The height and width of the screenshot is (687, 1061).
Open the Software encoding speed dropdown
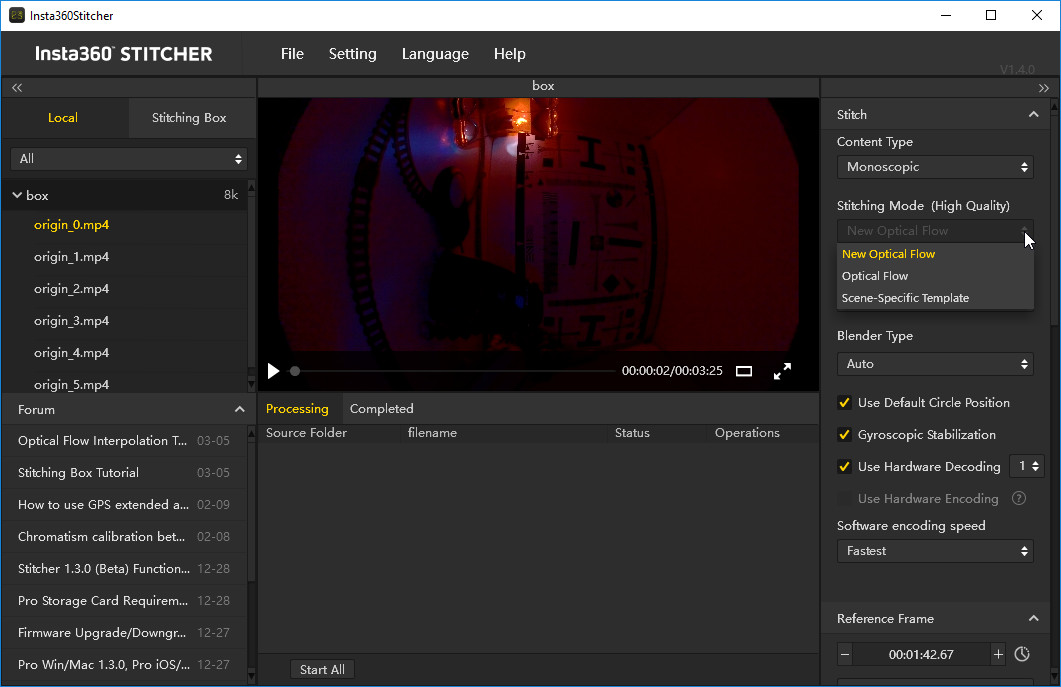(x=934, y=551)
